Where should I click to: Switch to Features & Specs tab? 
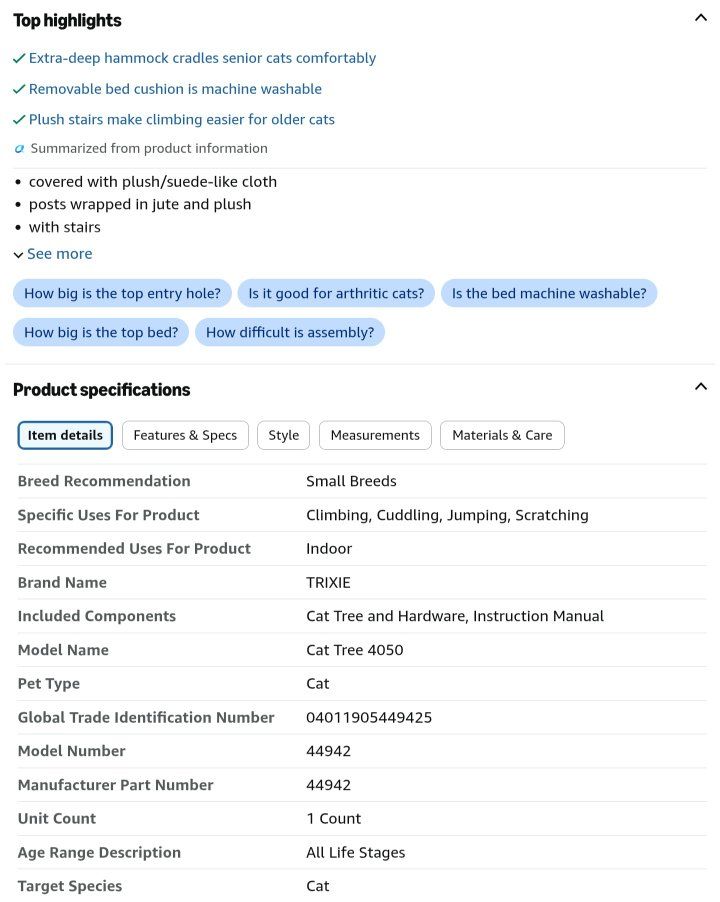pyautogui.click(x=185, y=435)
